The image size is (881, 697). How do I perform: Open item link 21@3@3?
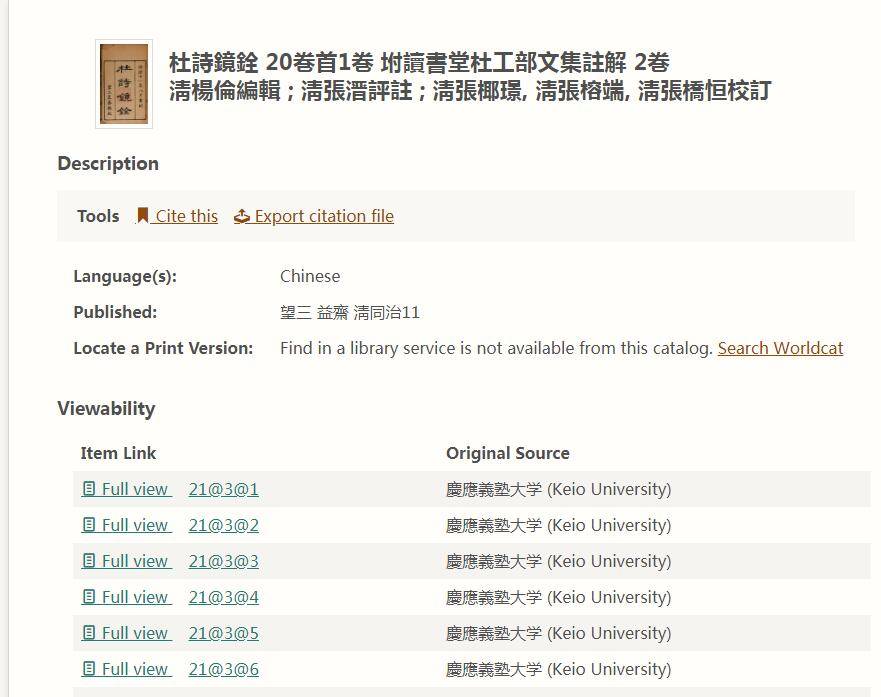tap(223, 561)
